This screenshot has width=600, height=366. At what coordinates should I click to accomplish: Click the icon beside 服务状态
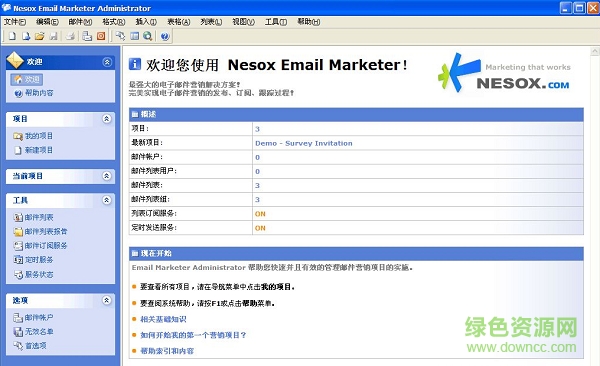pos(18,274)
